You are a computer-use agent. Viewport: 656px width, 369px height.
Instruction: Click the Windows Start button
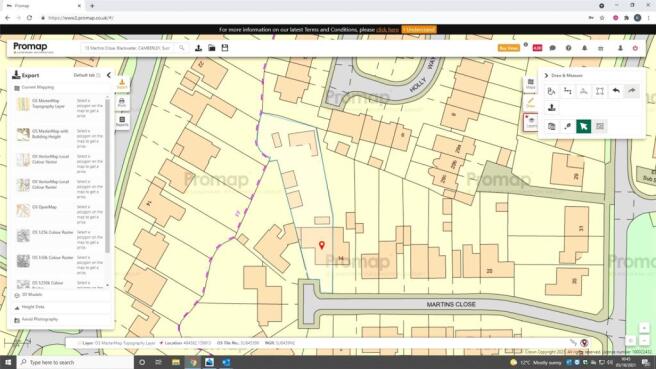(x=8, y=362)
